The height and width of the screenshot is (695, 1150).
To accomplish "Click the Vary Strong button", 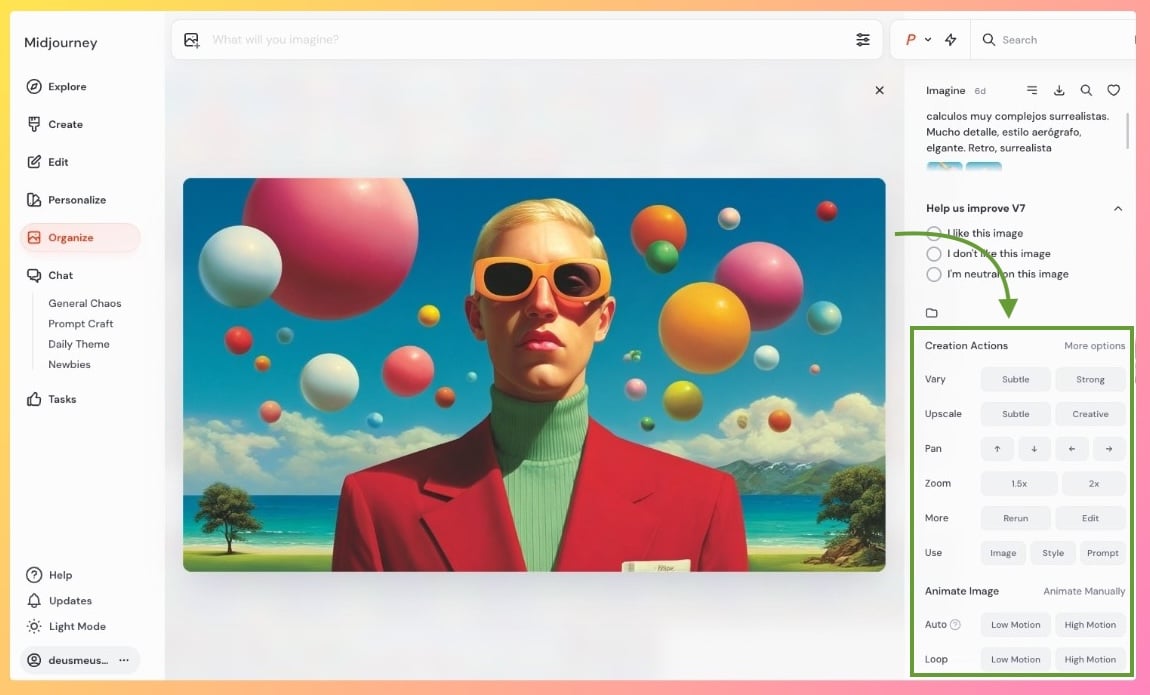I will (x=1090, y=380).
